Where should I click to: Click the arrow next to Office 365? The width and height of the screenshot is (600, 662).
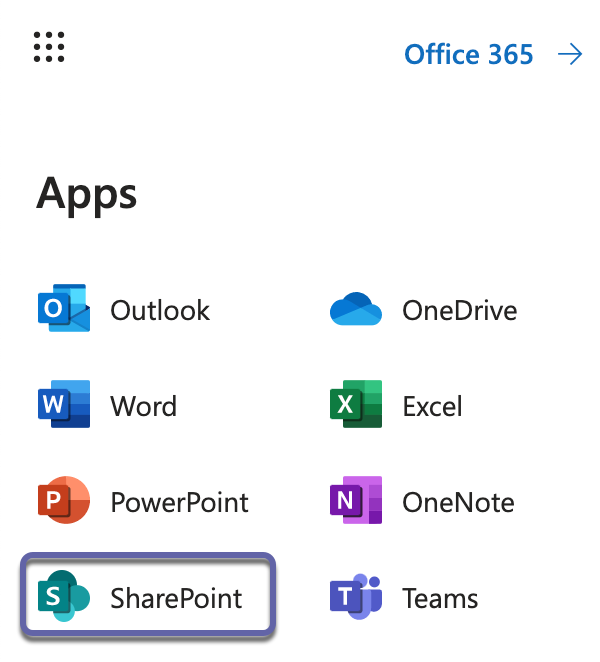coord(570,54)
